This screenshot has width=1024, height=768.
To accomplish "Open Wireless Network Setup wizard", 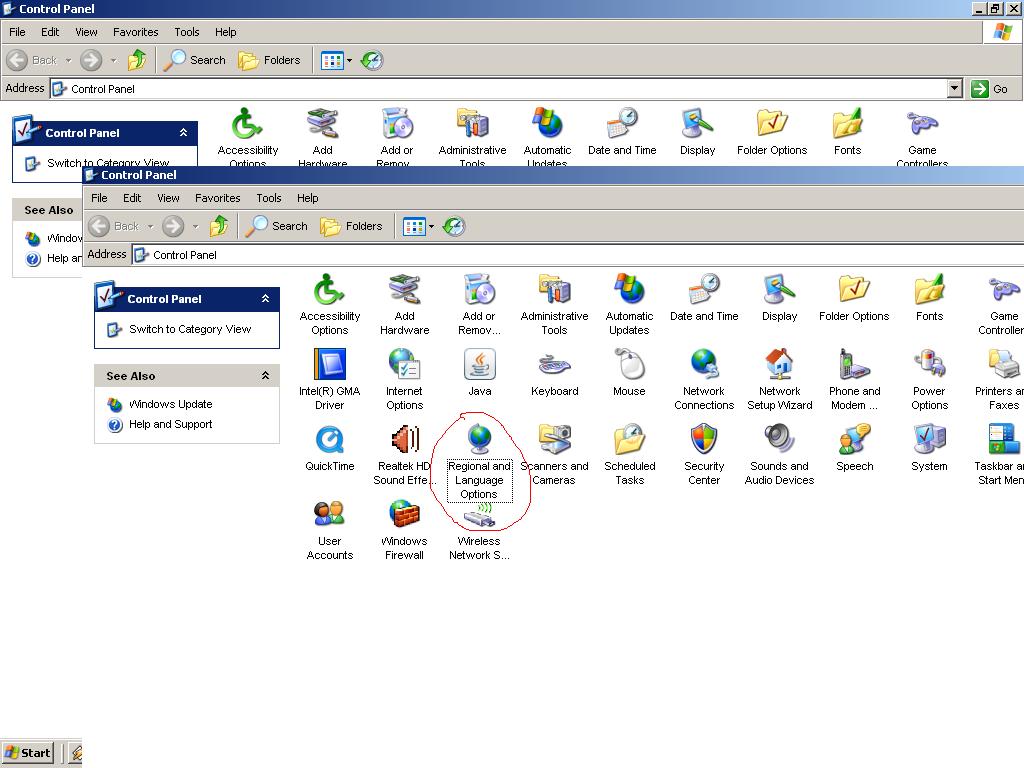I will 479,534.
